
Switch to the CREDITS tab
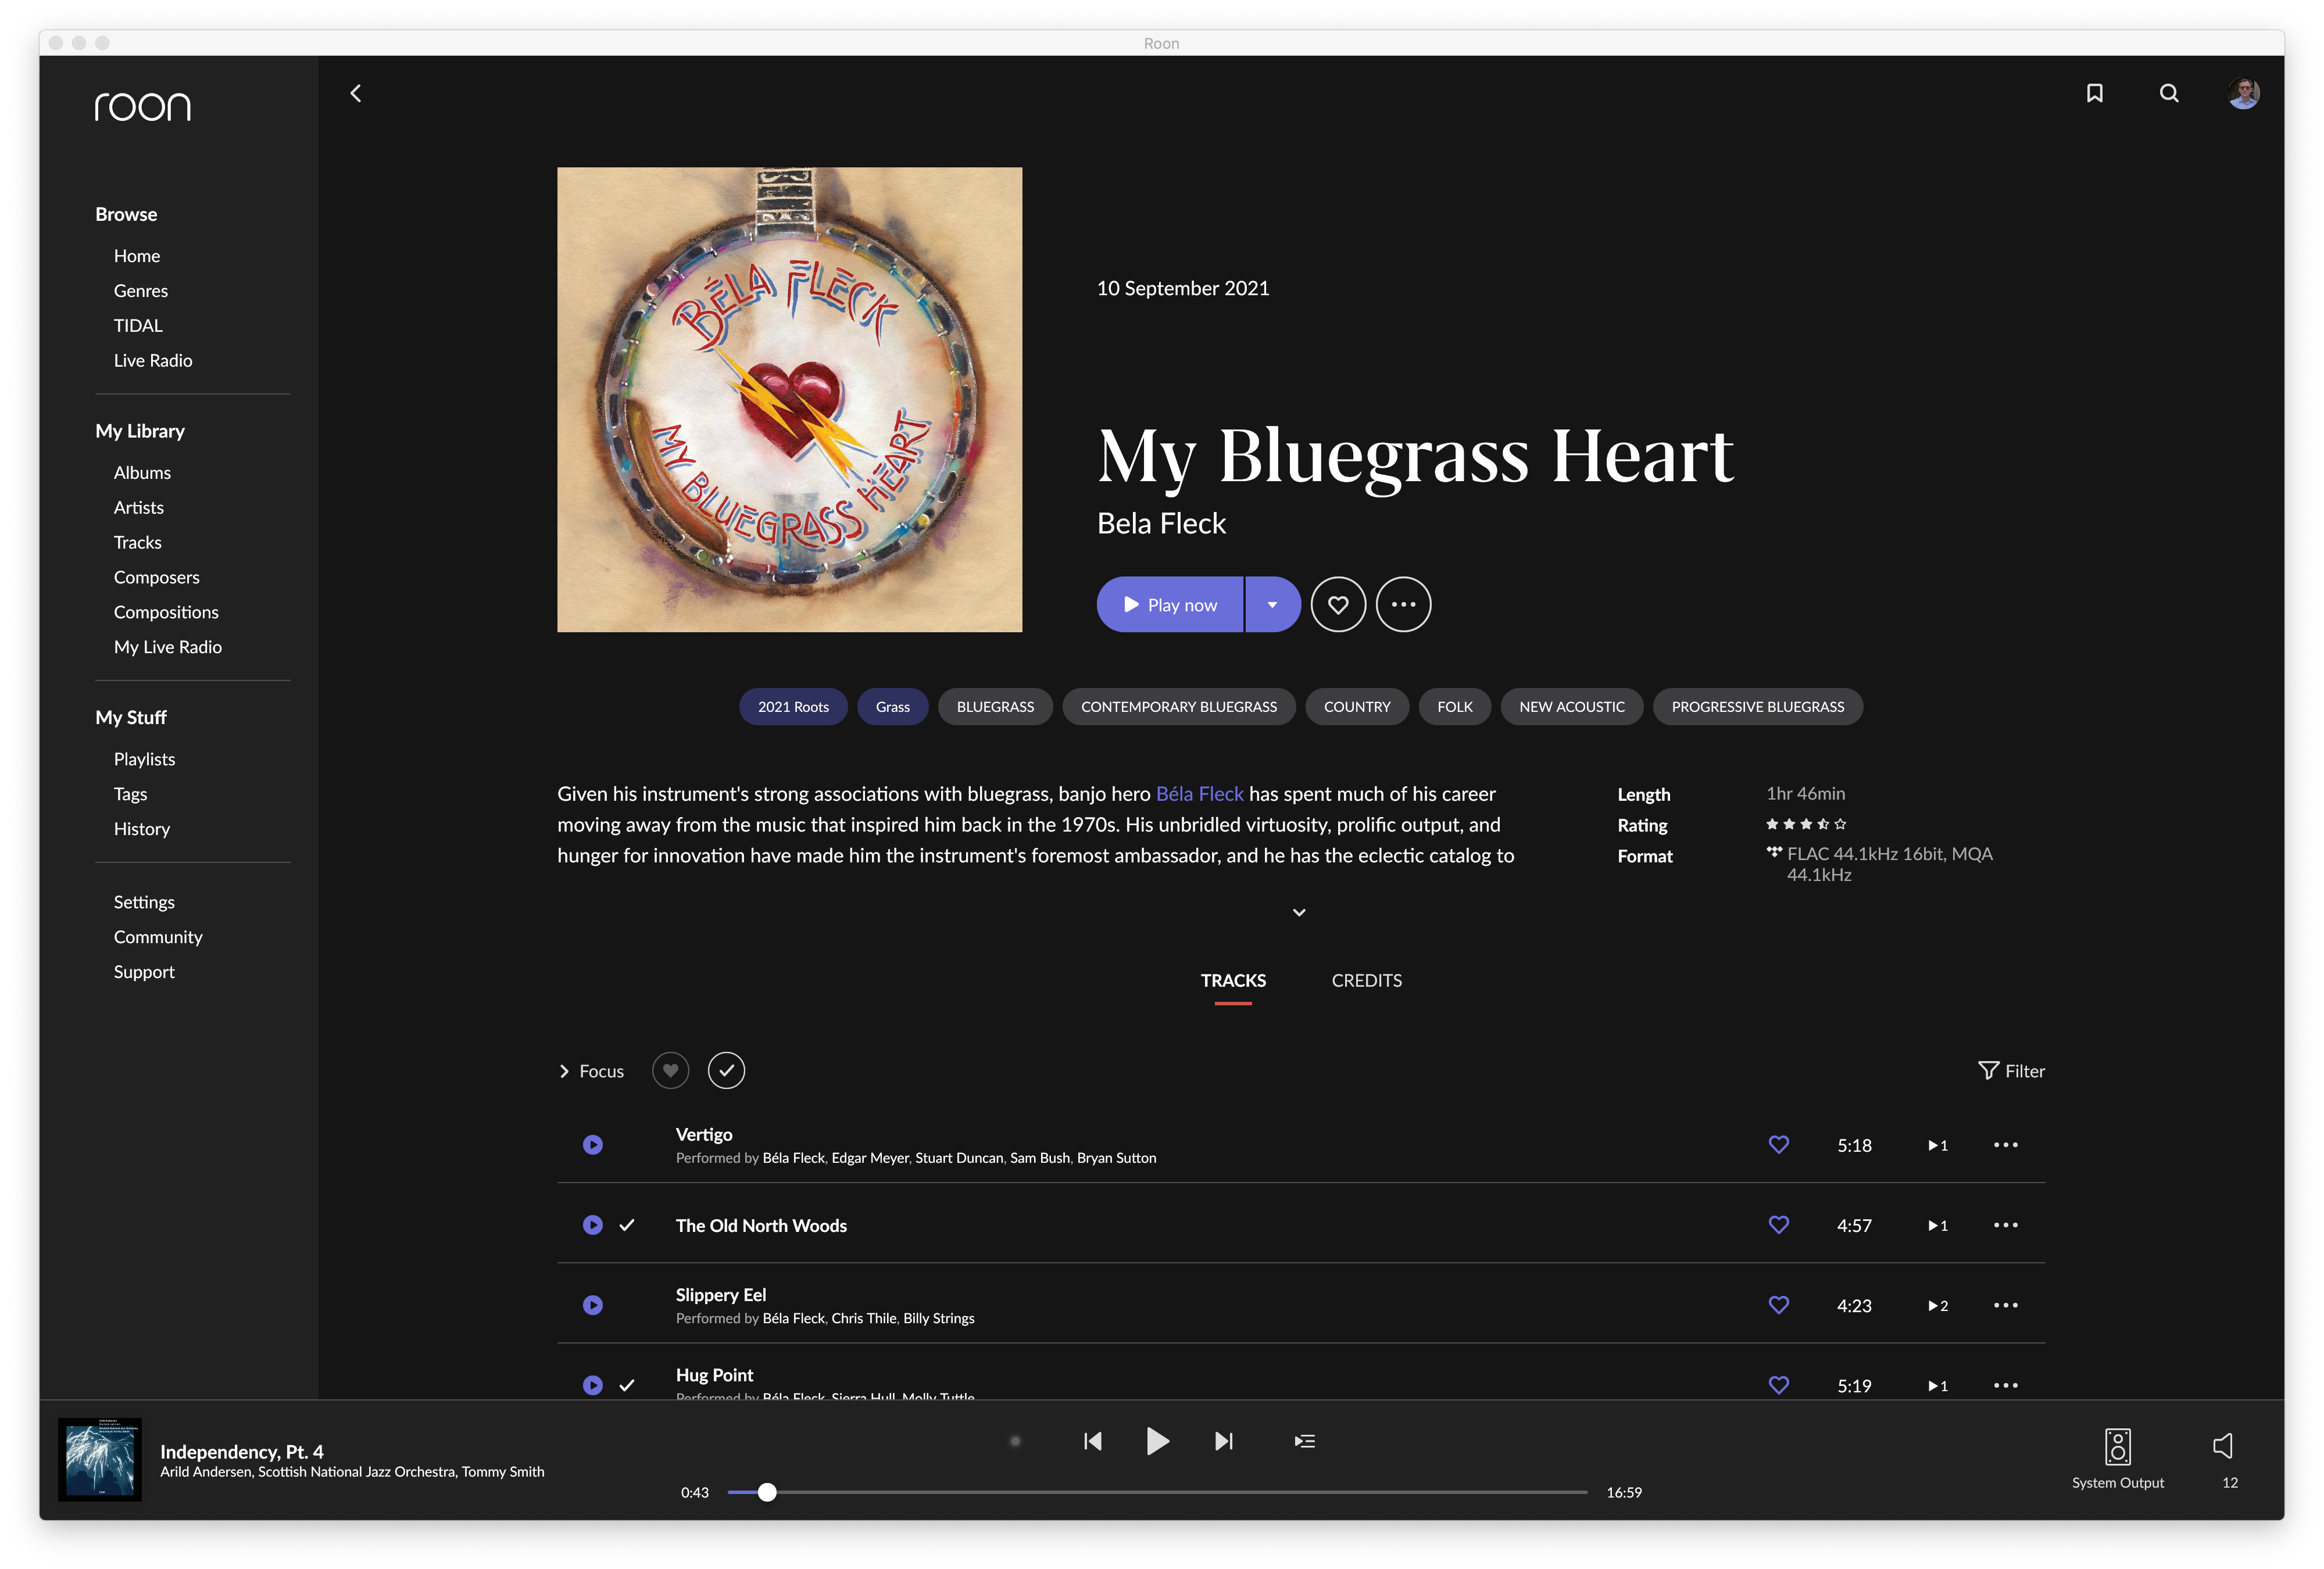[1366, 980]
